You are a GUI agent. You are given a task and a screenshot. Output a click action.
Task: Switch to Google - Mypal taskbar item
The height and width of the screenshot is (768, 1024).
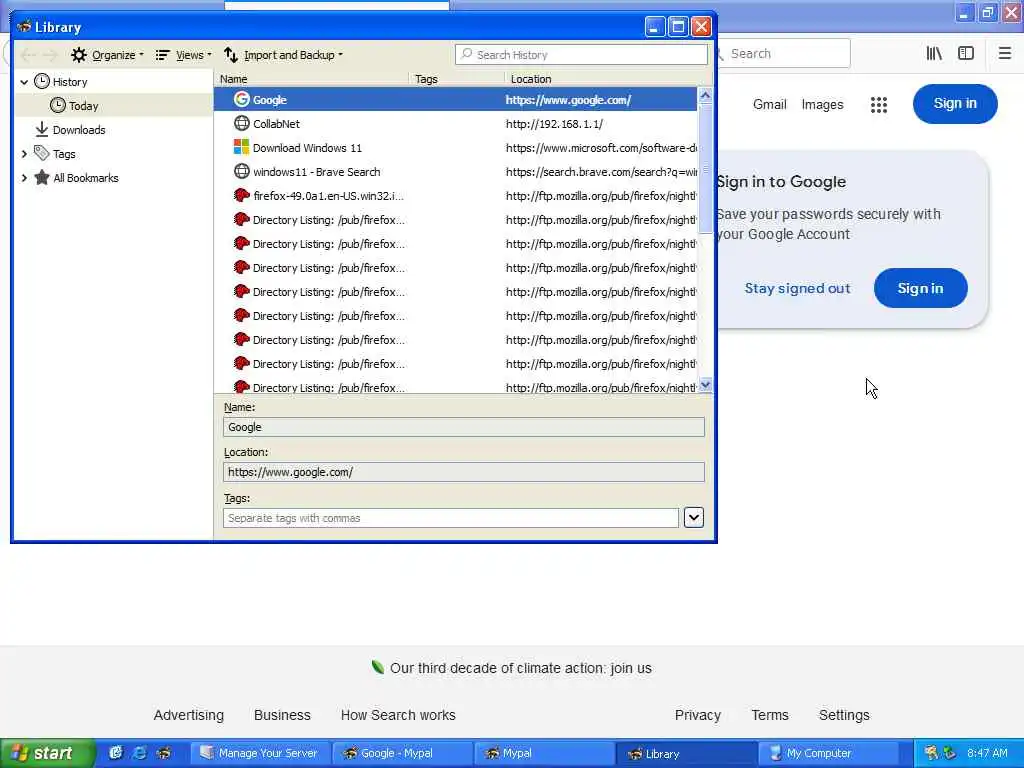tap(402, 753)
